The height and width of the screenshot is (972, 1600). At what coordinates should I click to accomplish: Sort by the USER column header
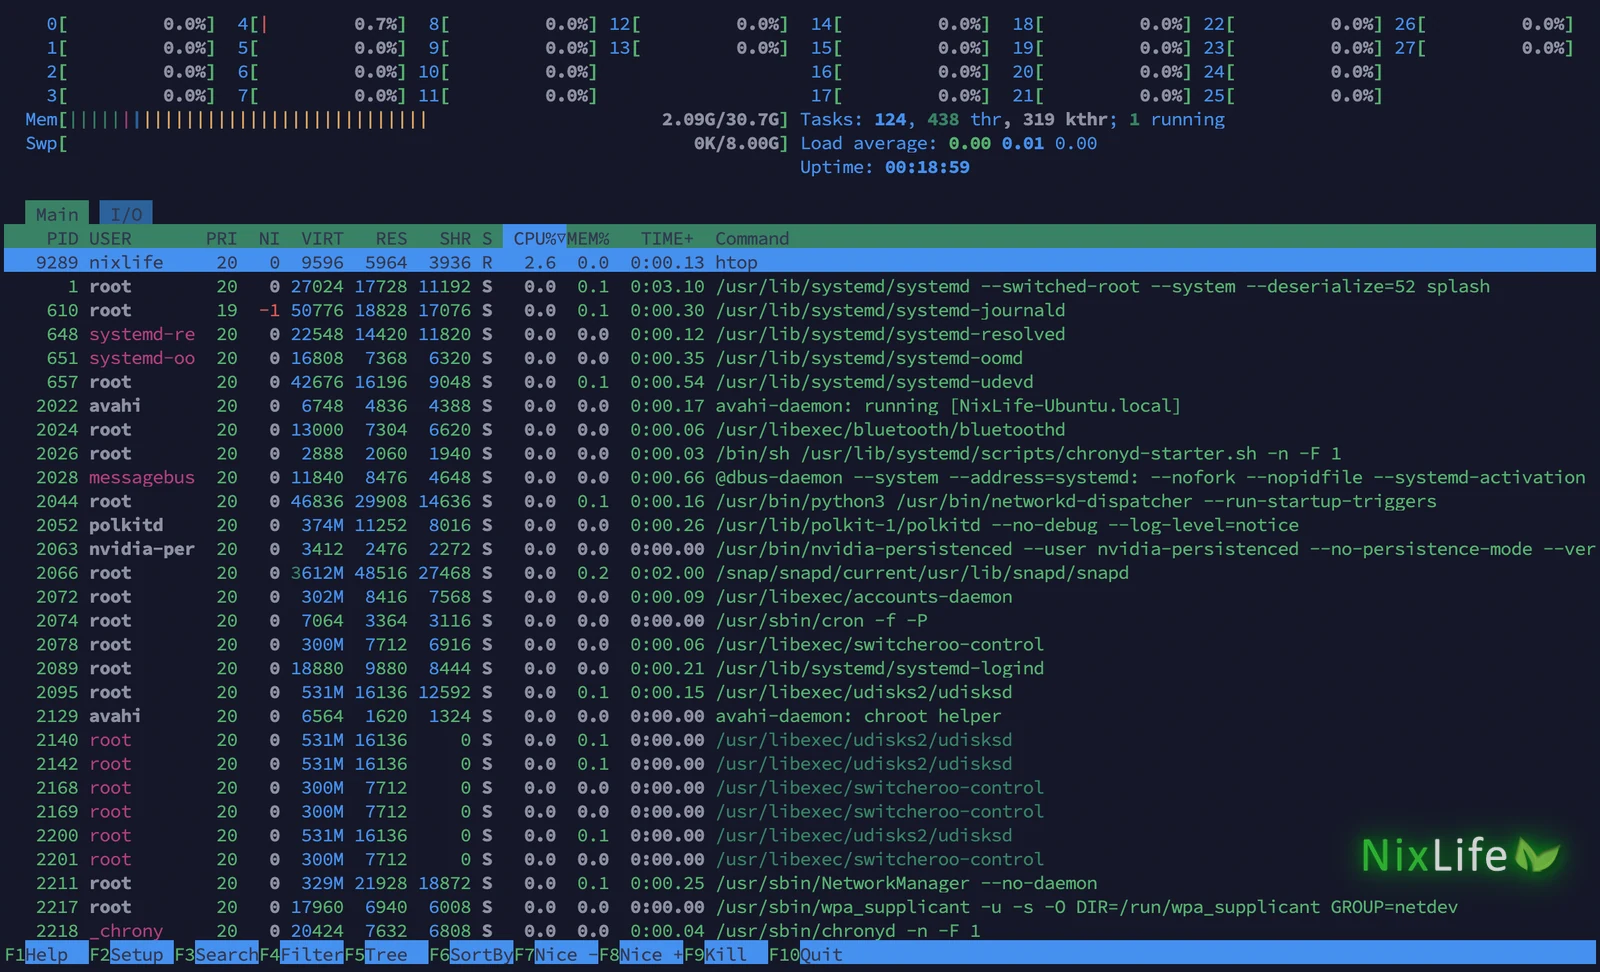(x=110, y=238)
